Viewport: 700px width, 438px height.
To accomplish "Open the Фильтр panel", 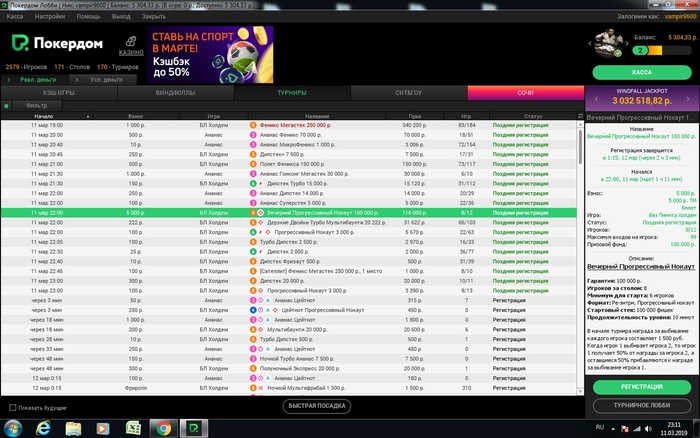I will click(x=37, y=106).
